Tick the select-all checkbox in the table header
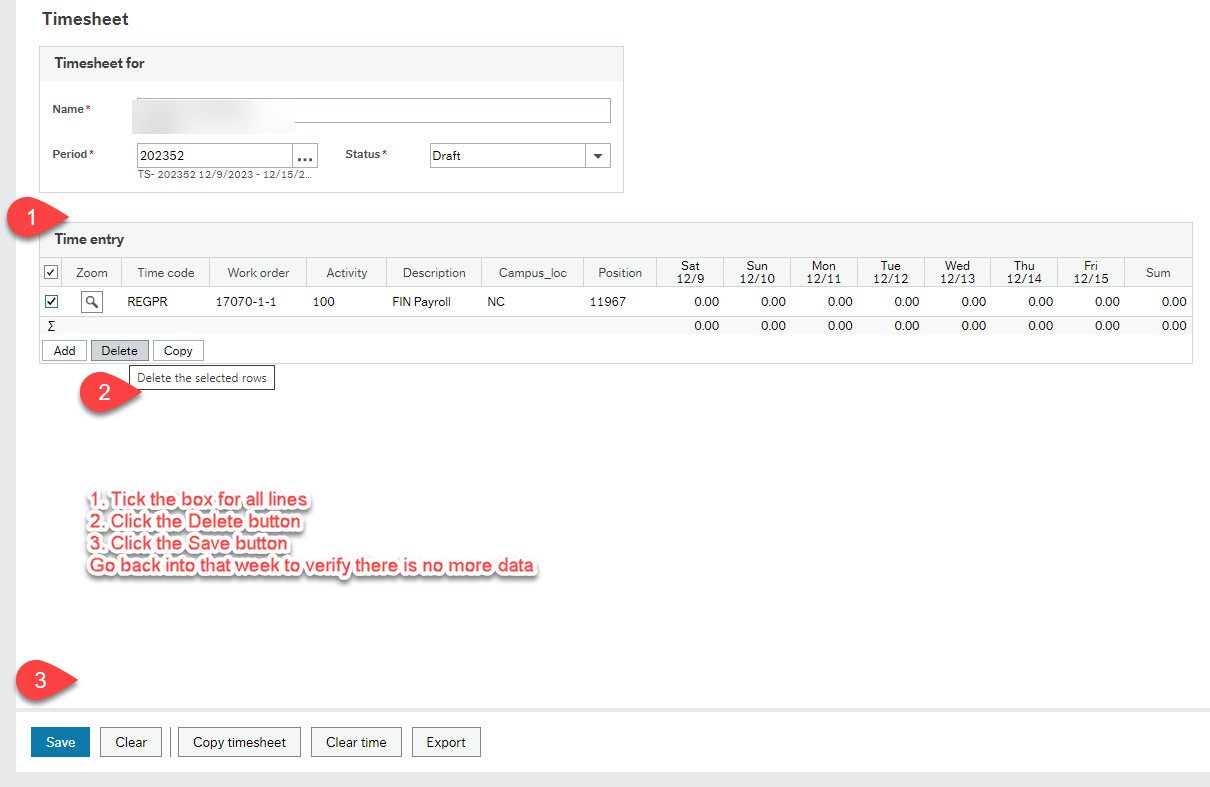 (x=49, y=272)
